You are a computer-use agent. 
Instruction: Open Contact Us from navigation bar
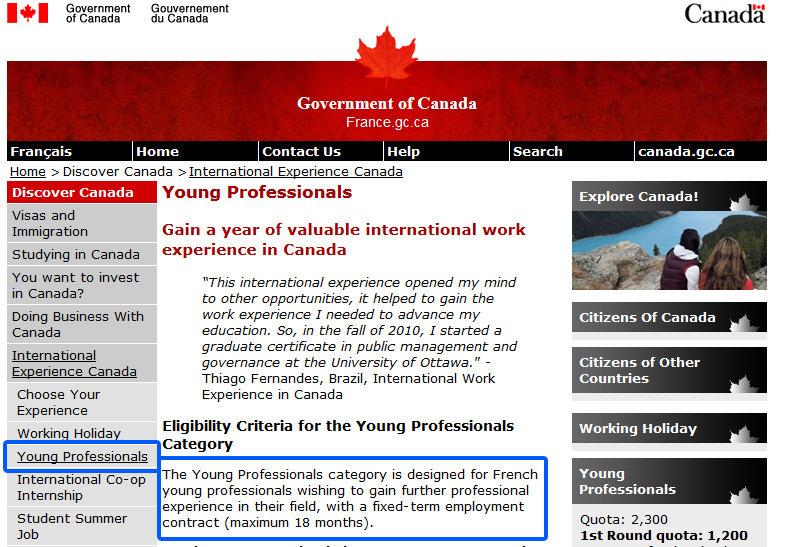[x=301, y=152]
